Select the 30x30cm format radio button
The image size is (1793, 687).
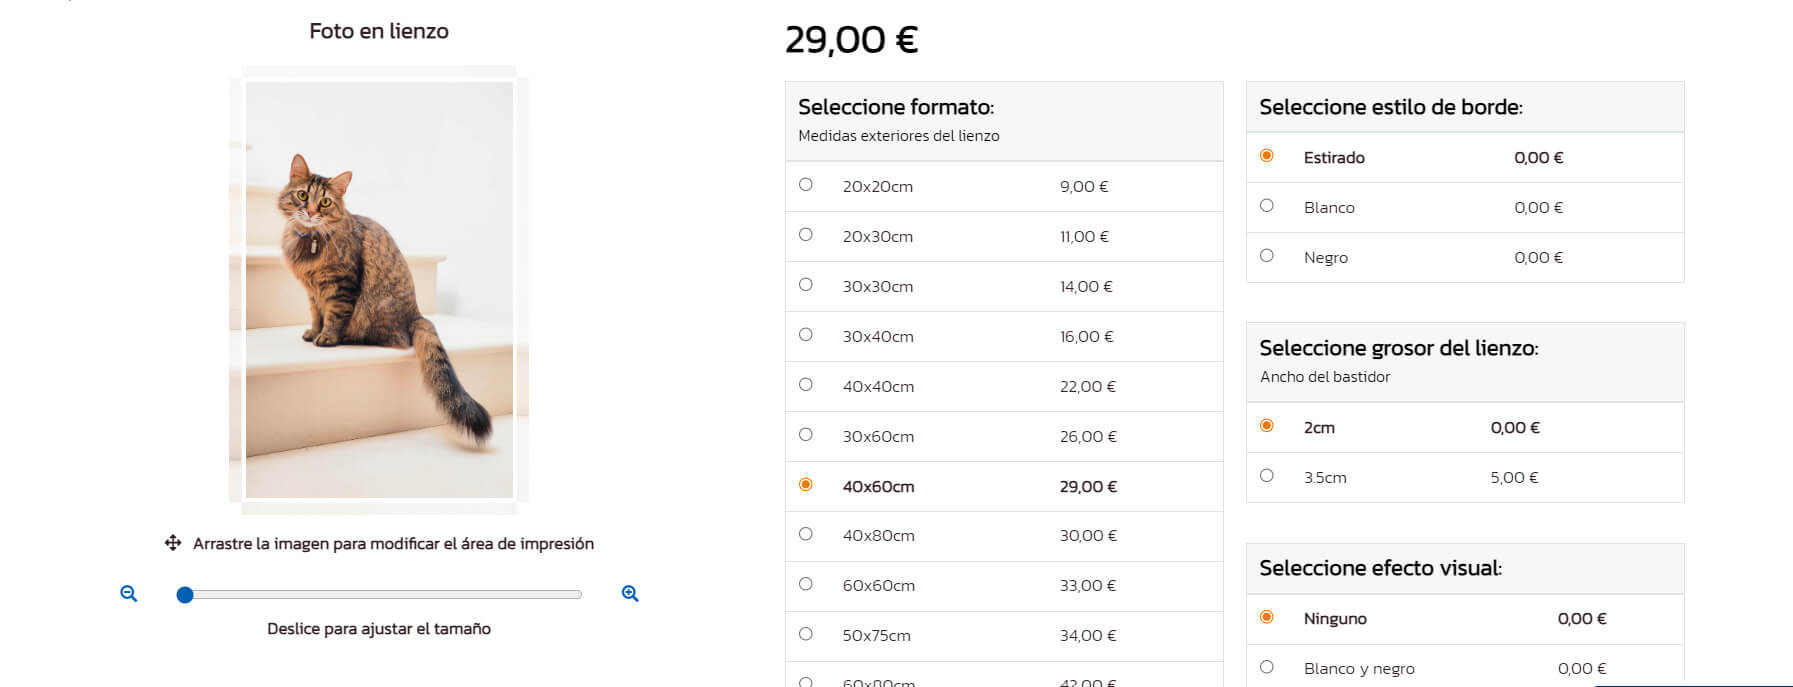coord(806,285)
